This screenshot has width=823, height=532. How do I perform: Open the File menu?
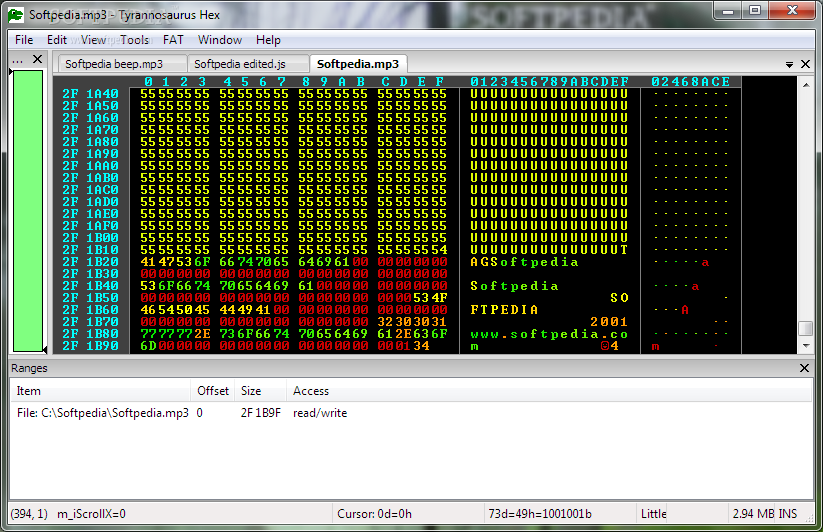pos(24,40)
